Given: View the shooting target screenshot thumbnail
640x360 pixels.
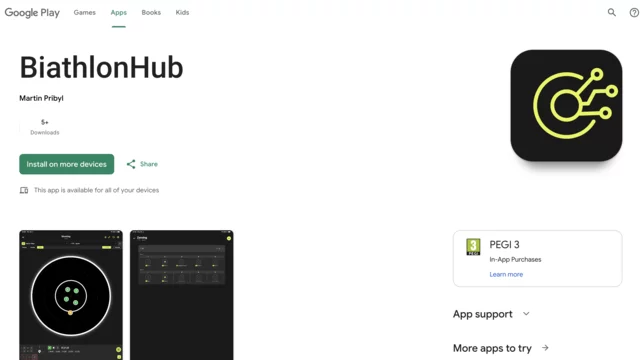Looking at the screenshot, I should coord(71,295).
